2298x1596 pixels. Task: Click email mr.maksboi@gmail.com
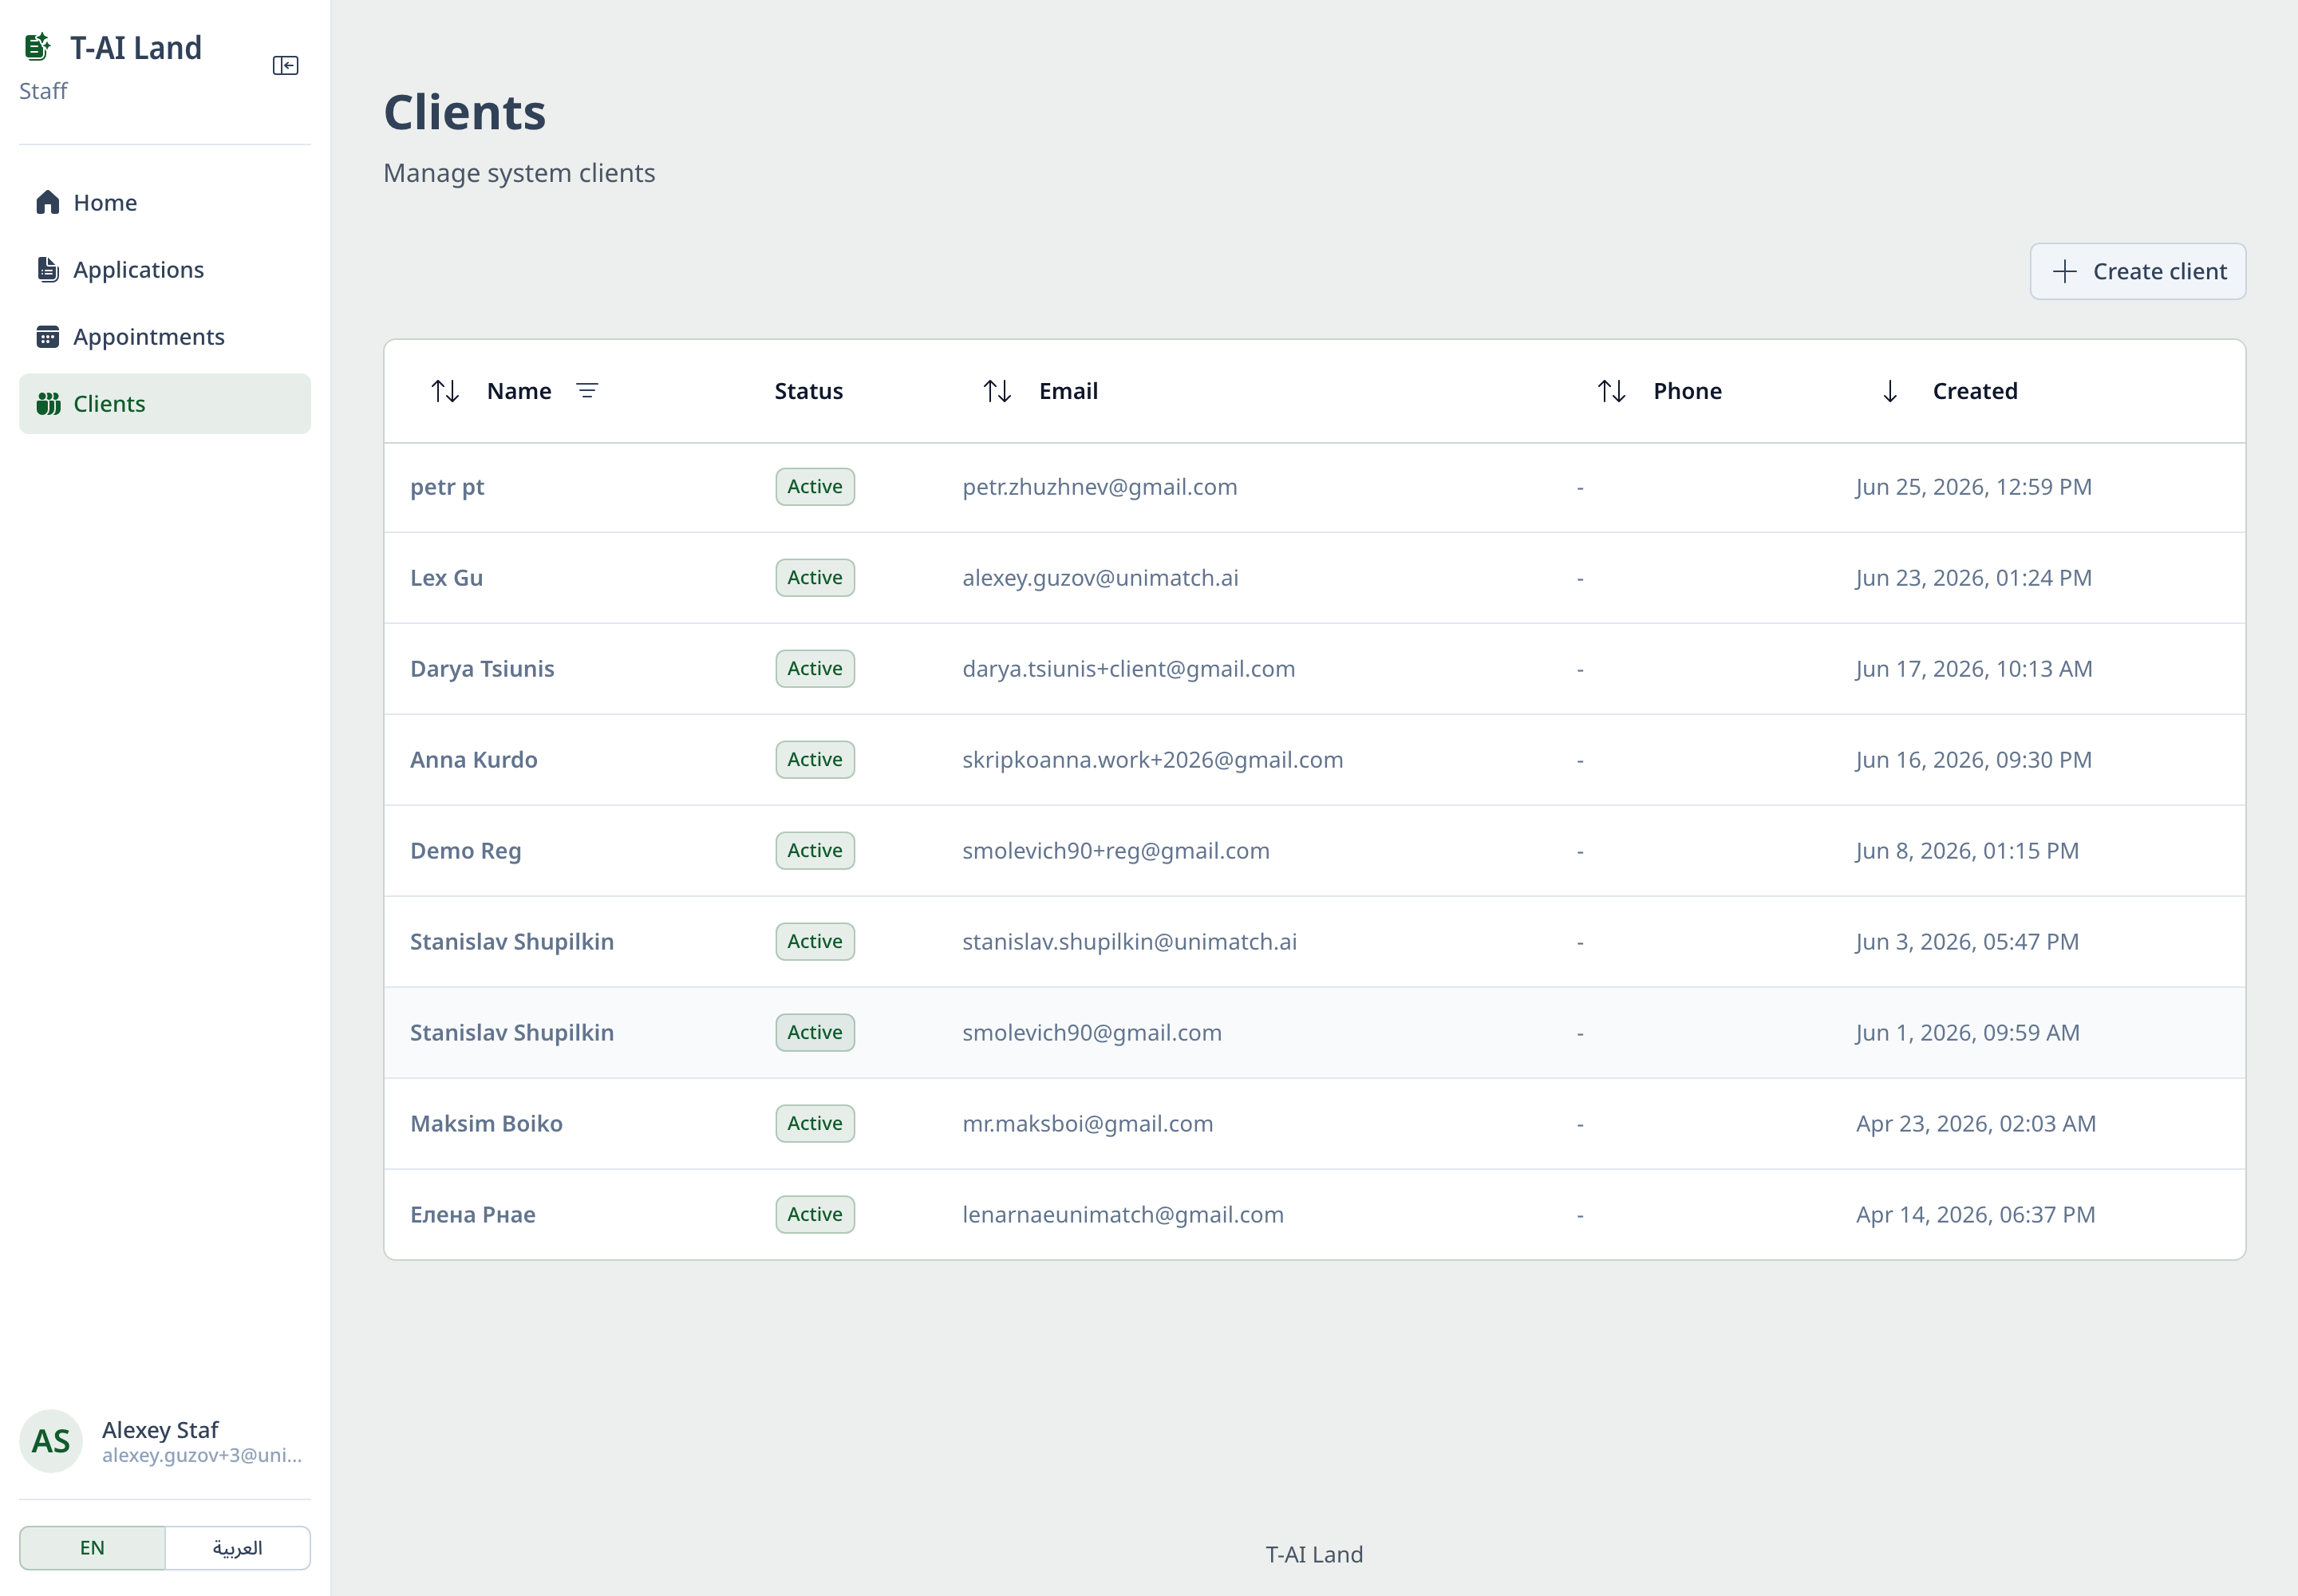(x=1088, y=1124)
